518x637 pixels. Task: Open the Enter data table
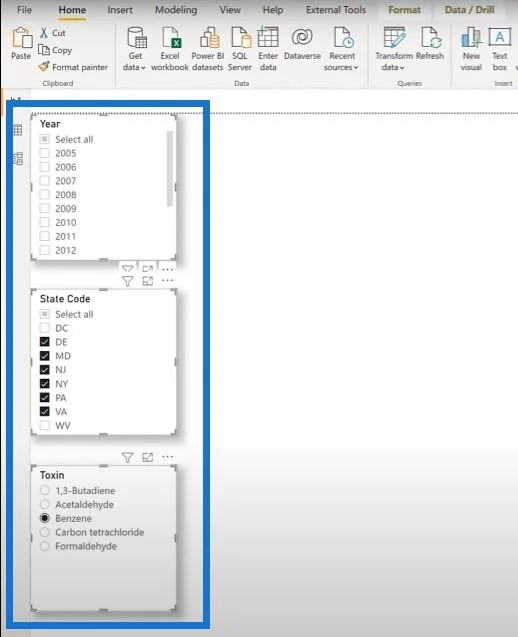(x=268, y=37)
